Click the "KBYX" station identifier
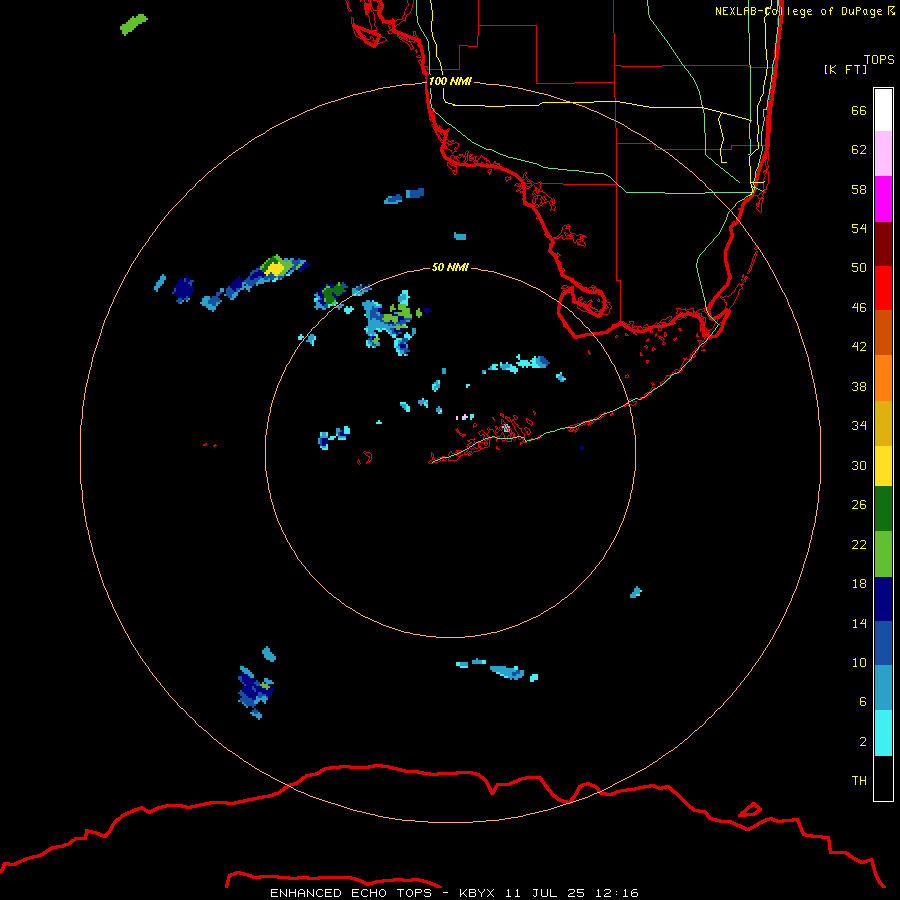 pyautogui.click(x=477, y=893)
